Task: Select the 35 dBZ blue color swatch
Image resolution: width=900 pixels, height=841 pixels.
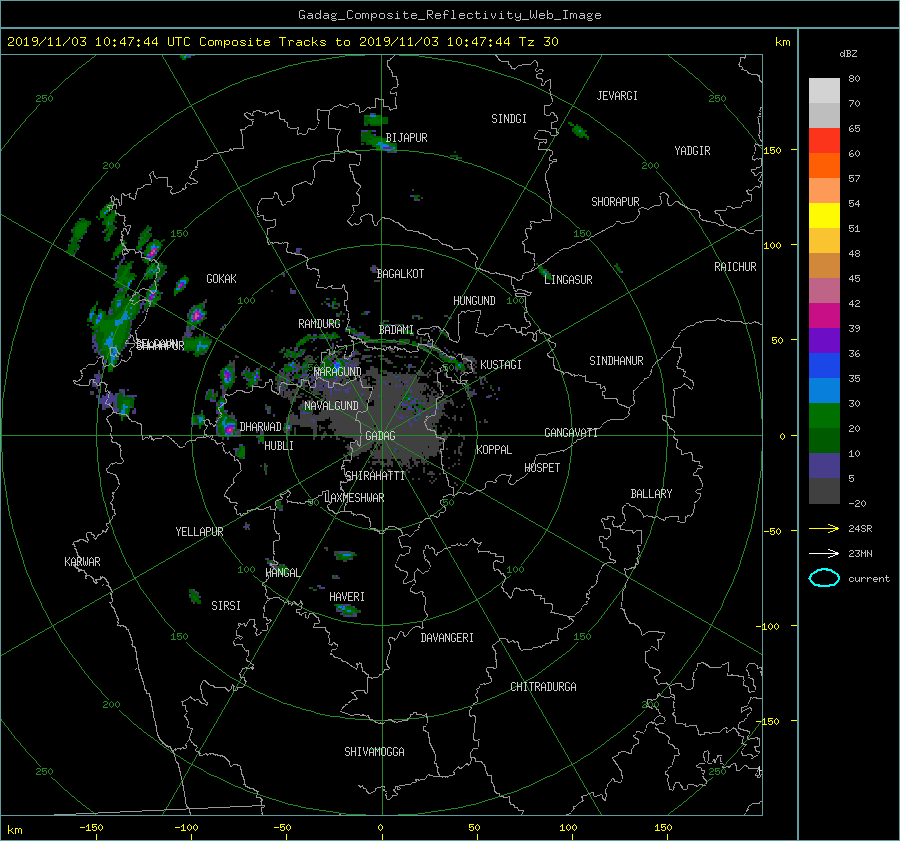Action: pos(824,365)
